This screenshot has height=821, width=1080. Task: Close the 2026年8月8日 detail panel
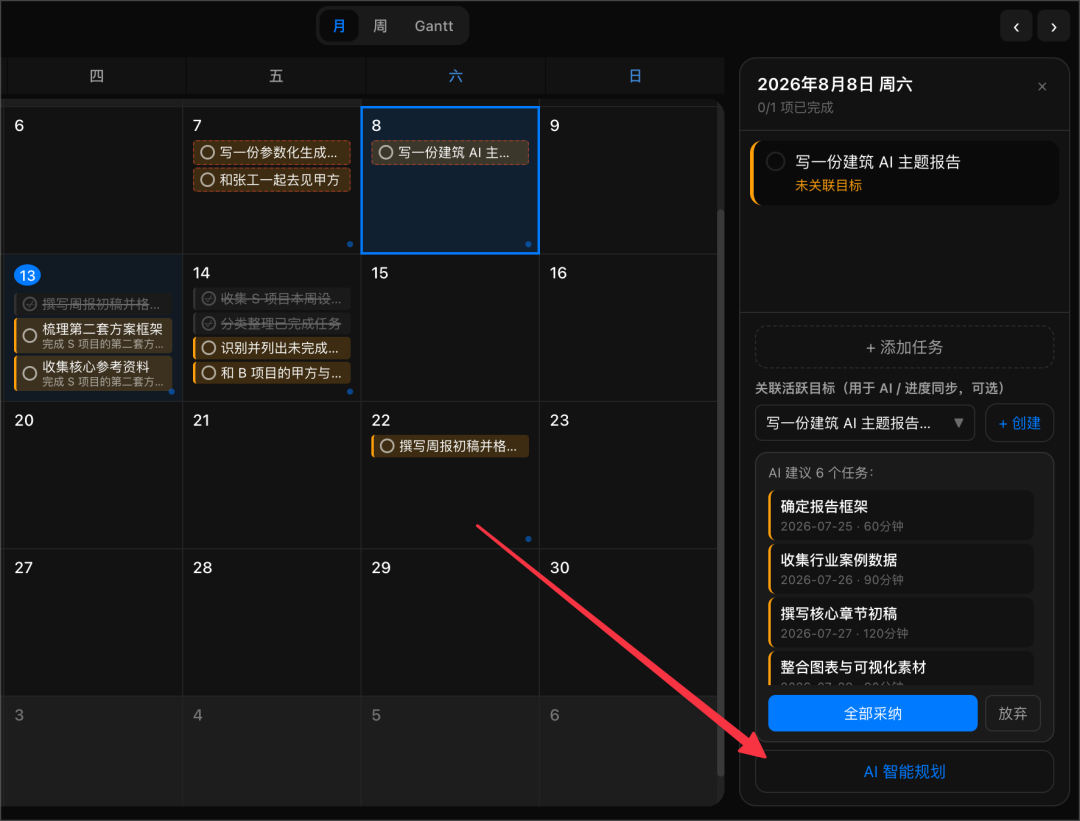coord(1042,86)
